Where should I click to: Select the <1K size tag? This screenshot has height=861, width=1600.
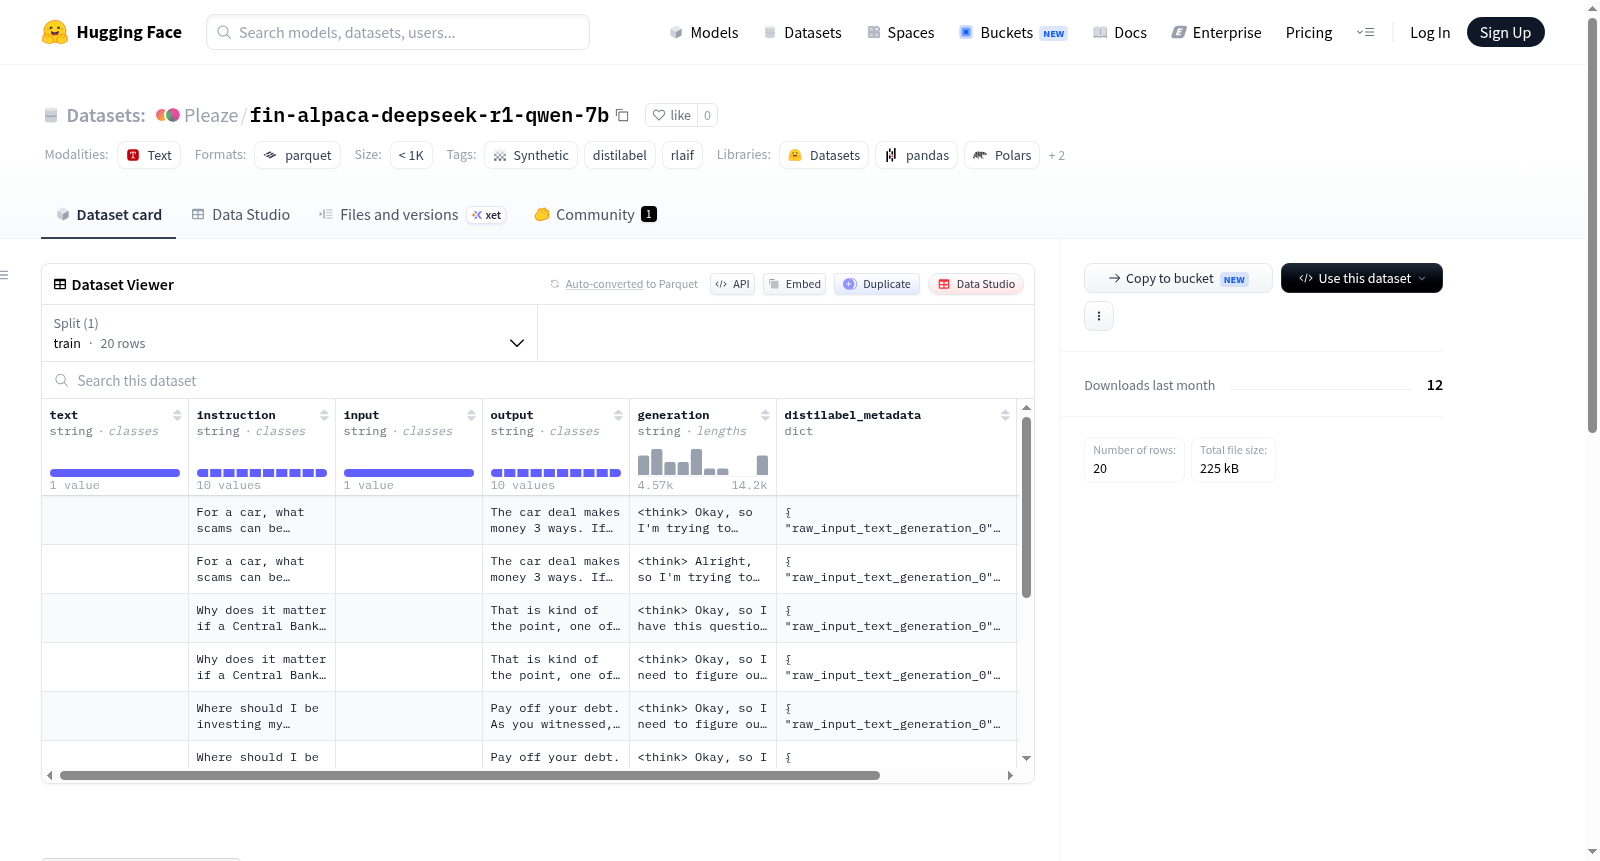(x=411, y=155)
